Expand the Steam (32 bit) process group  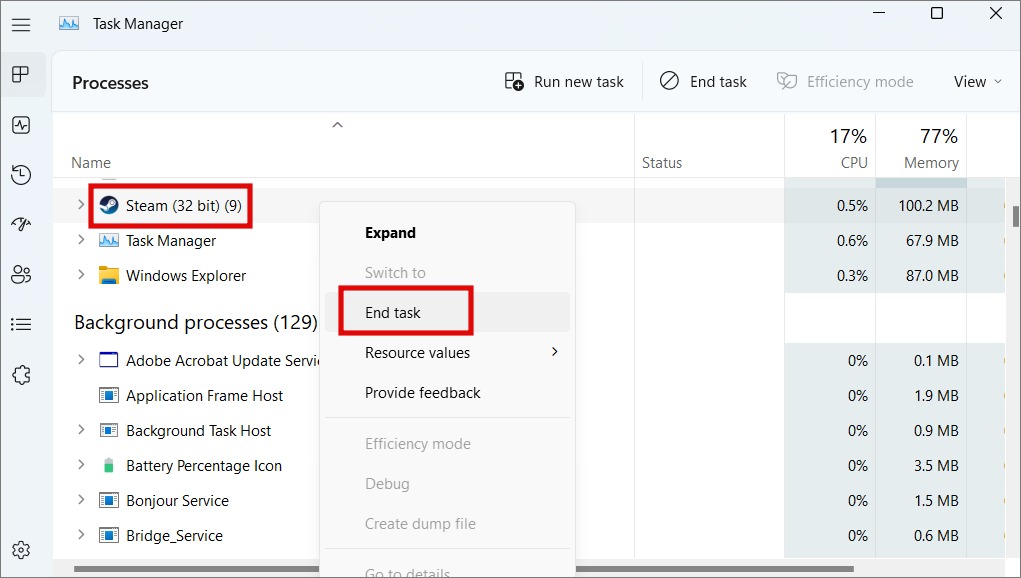(81, 204)
